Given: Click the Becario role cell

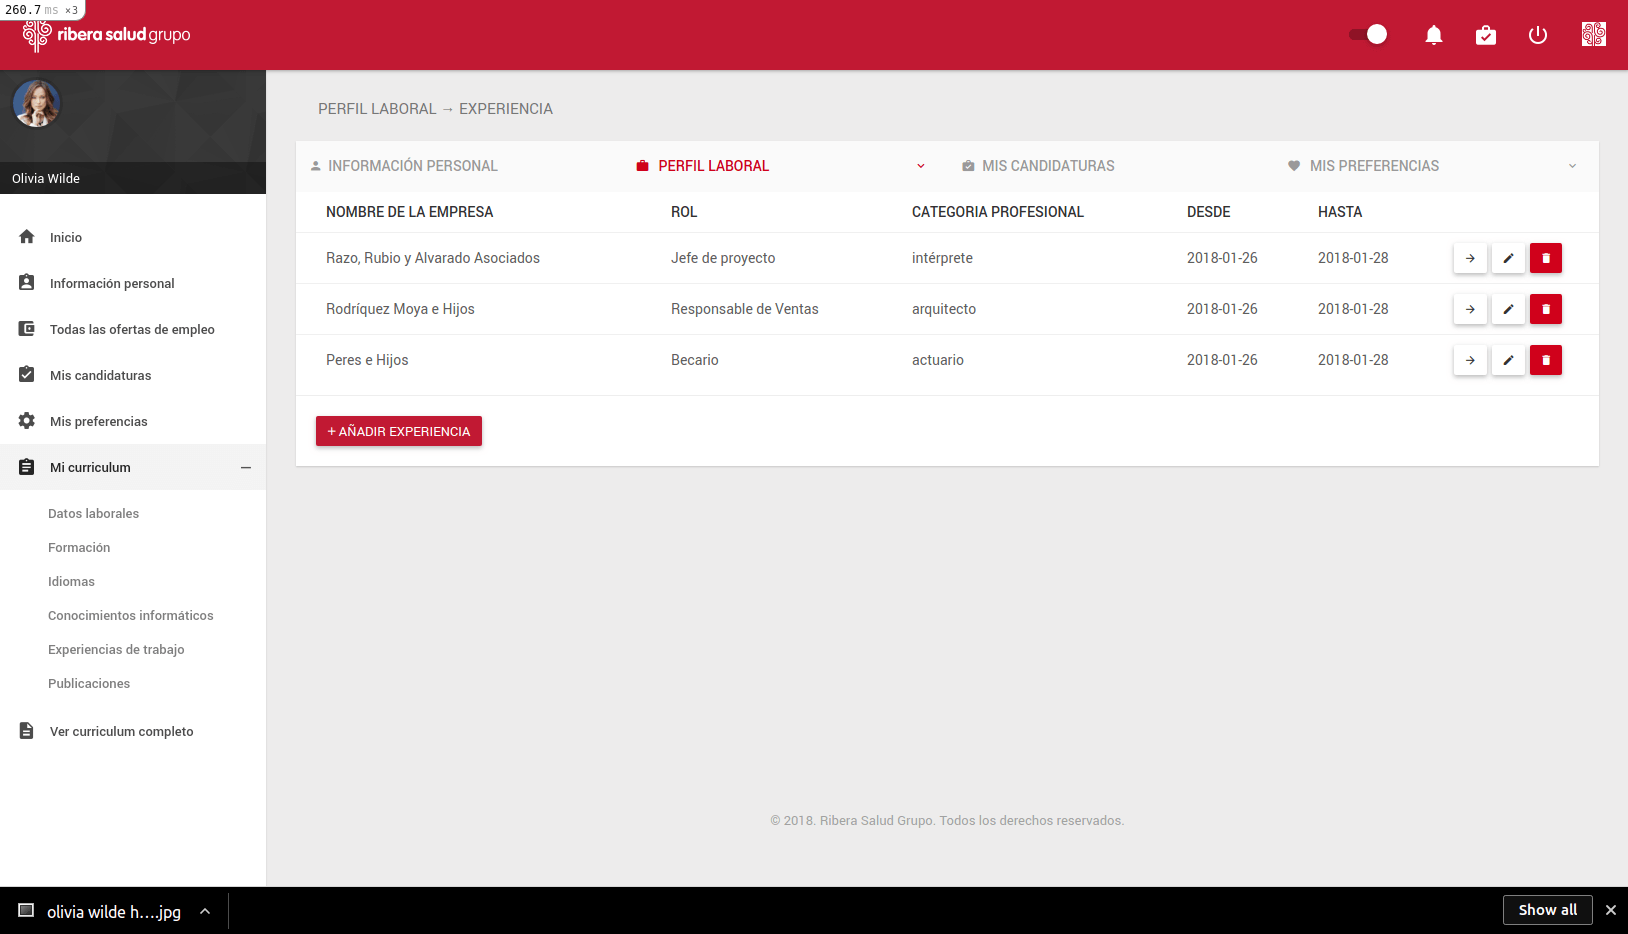Looking at the screenshot, I should point(694,360).
